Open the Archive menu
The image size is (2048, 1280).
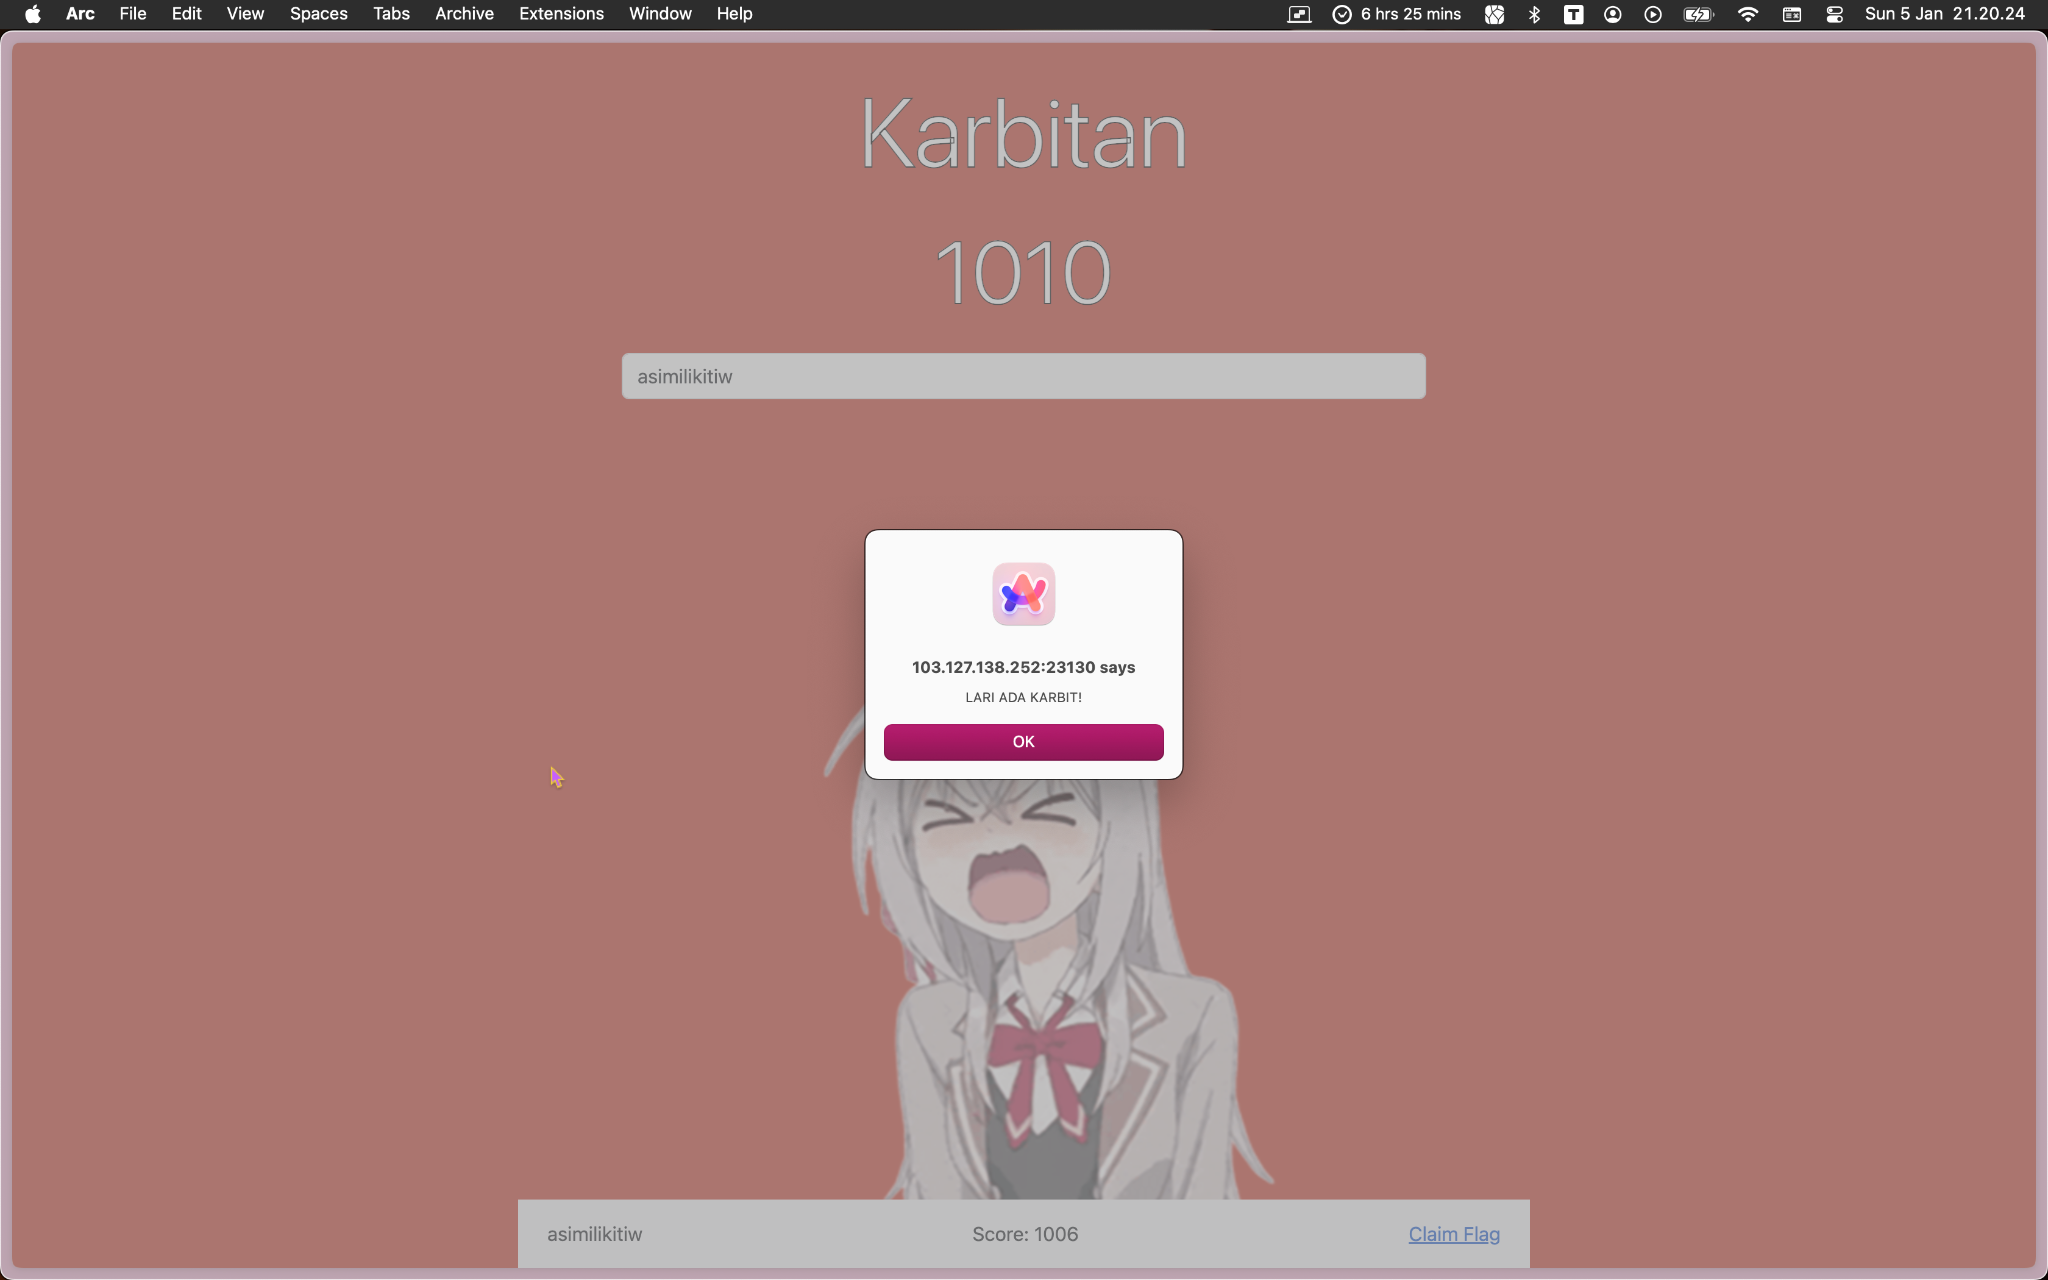464,14
